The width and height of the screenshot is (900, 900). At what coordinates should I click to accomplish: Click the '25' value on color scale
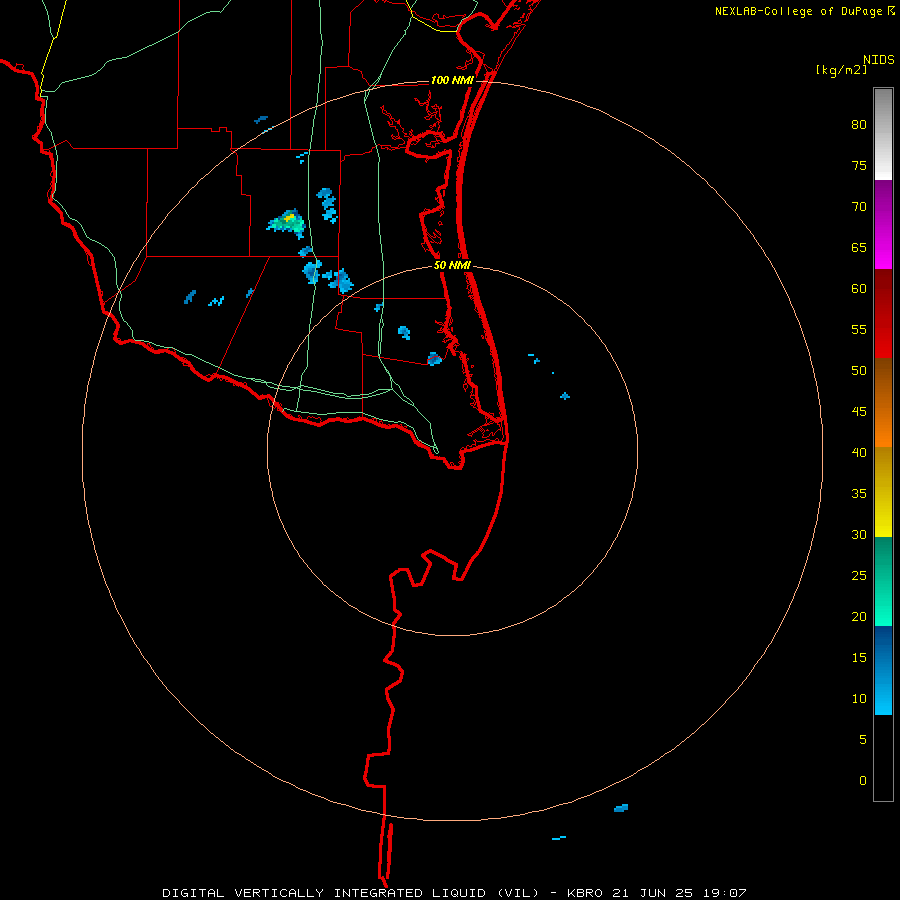click(859, 576)
